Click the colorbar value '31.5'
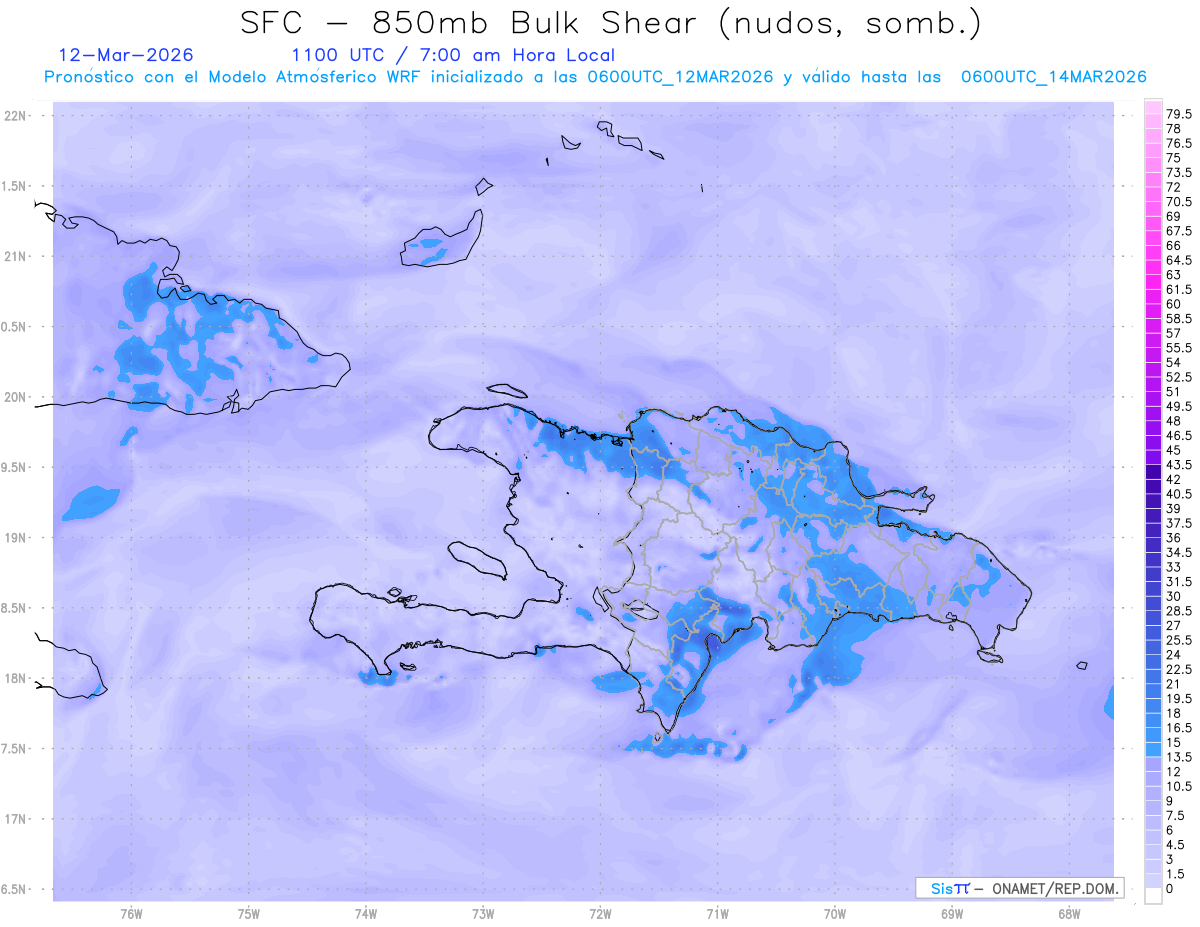The height and width of the screenshot is (927, 1200). click(1179, 581)
